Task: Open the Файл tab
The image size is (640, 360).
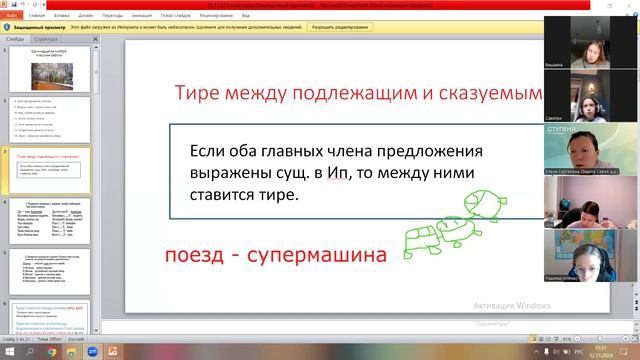Action: [x=12, y=16]
